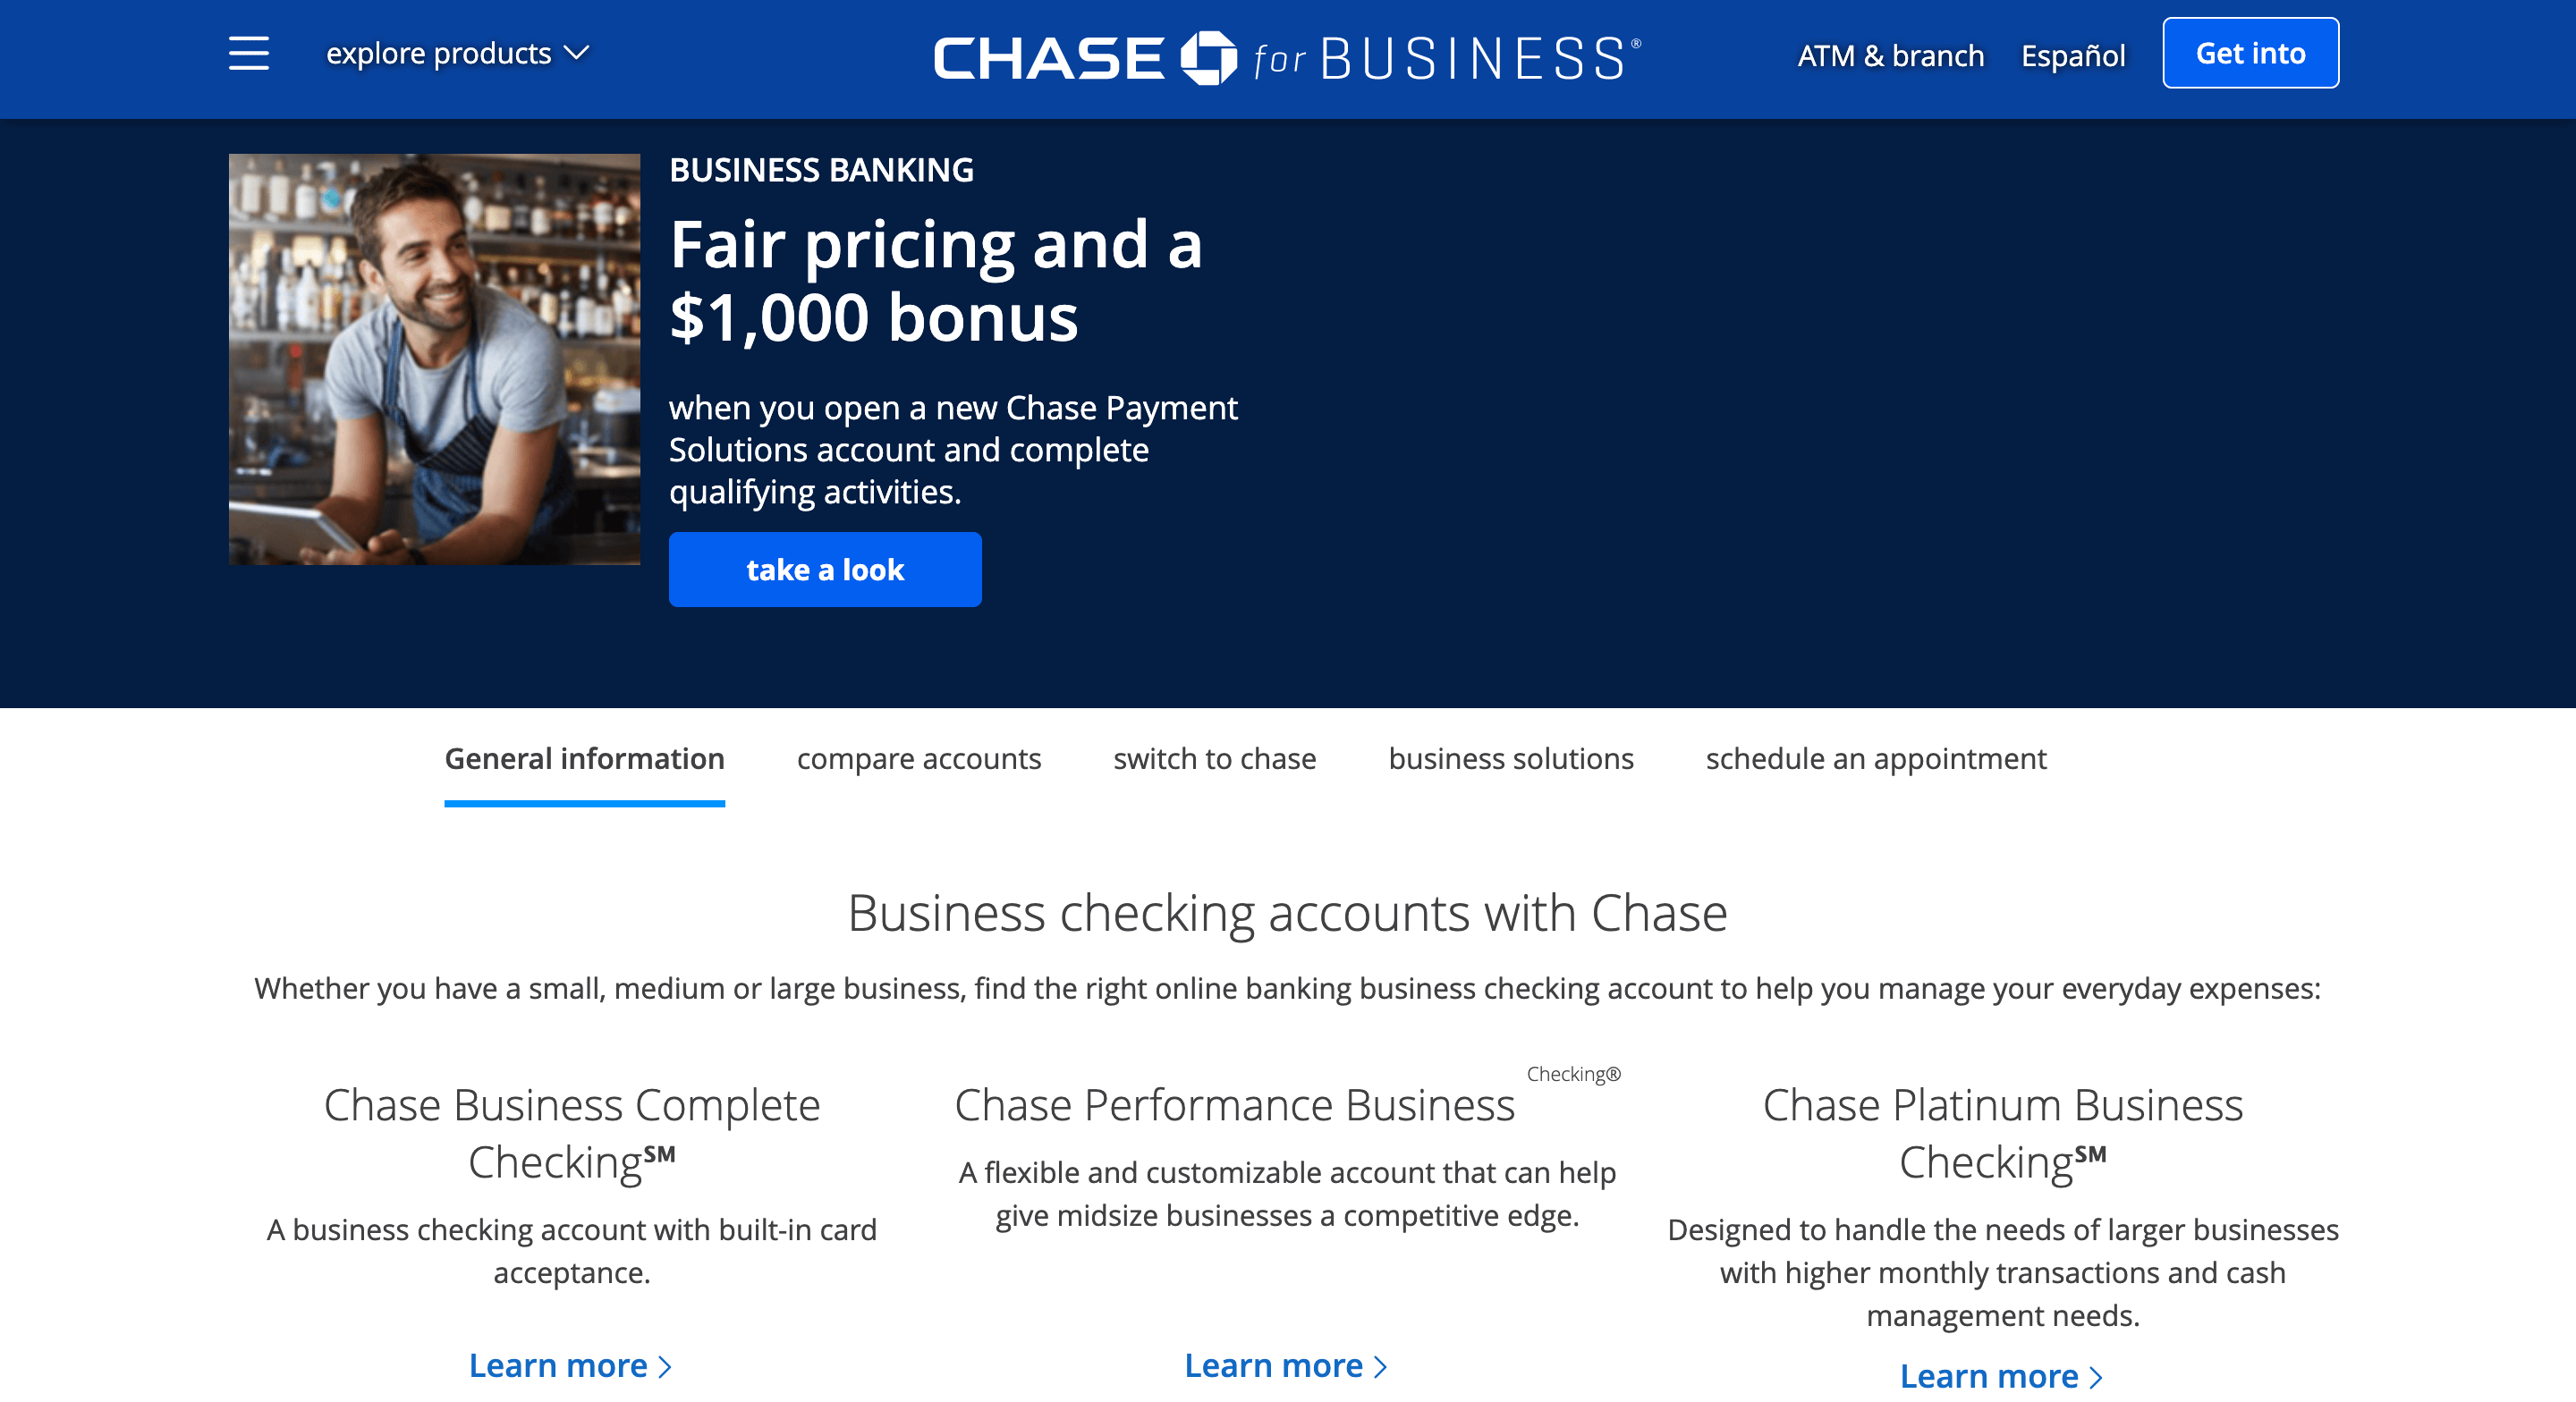The image size is (2576, 1402).
Task: Go to business solutions tab
Action: (1510, 759)
